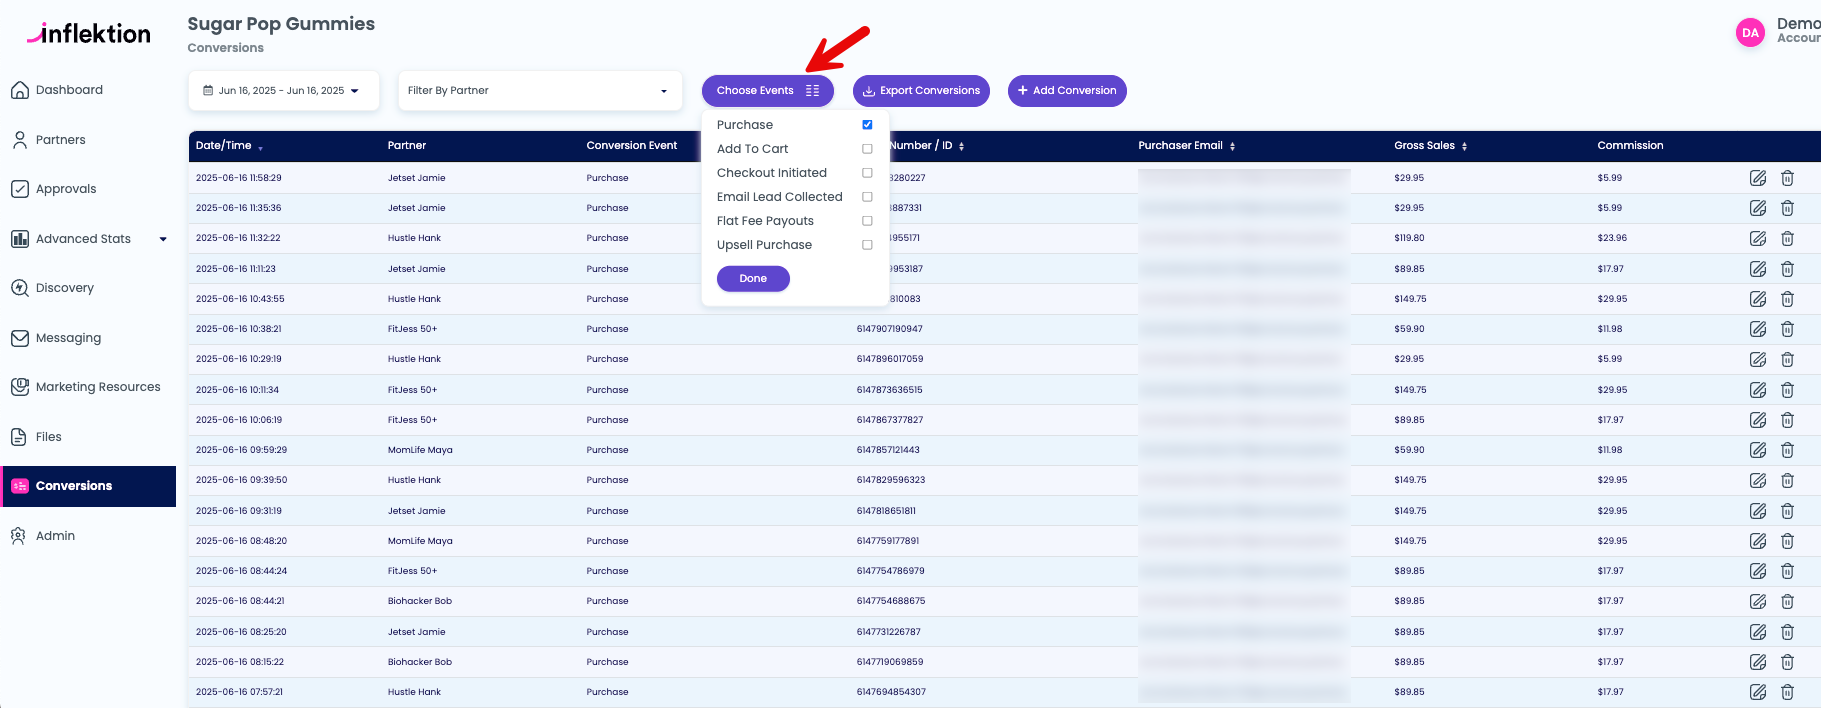
Task: Open the Discovery page
Action: (x=65, y=288)
